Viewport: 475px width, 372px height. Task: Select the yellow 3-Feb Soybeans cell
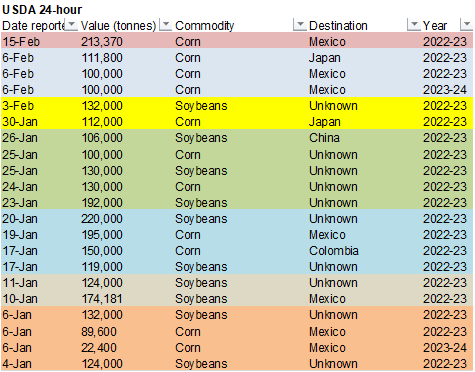[201, 106]
